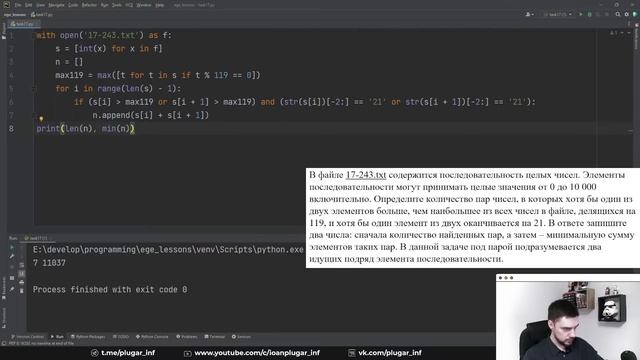
Task: Open Python Packages tool window
Action: (88, 337)
